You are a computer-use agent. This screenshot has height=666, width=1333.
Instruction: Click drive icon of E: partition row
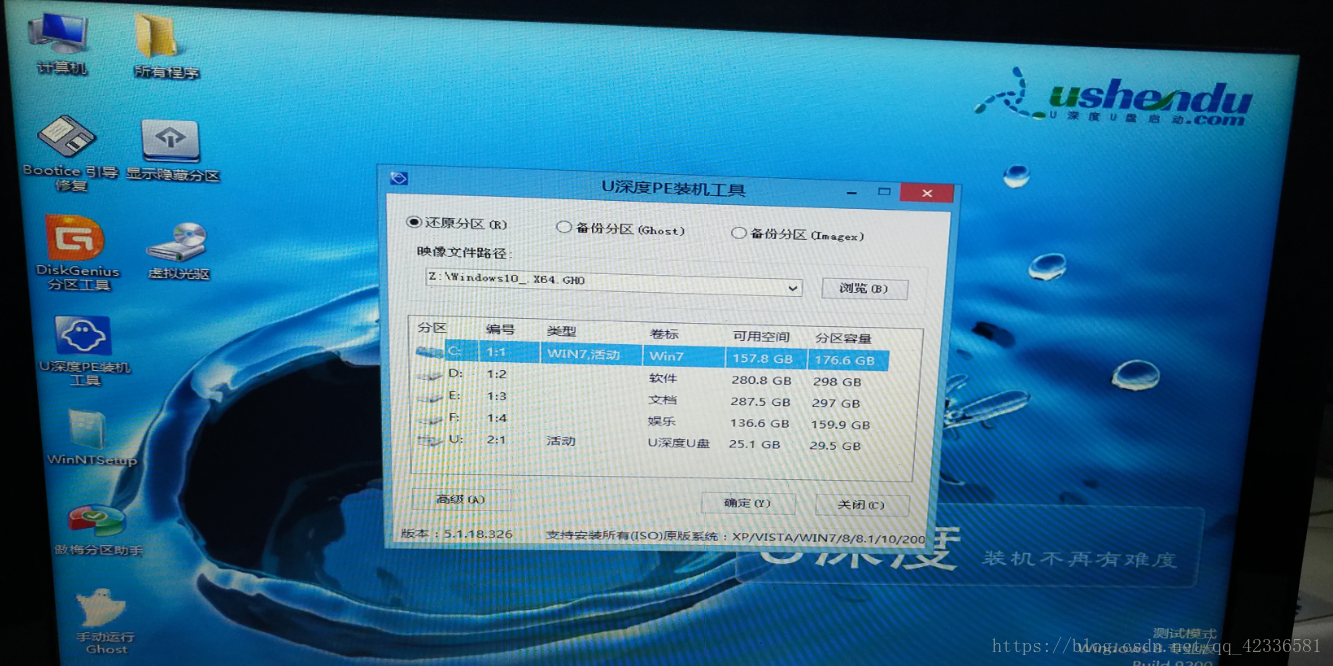430,397
